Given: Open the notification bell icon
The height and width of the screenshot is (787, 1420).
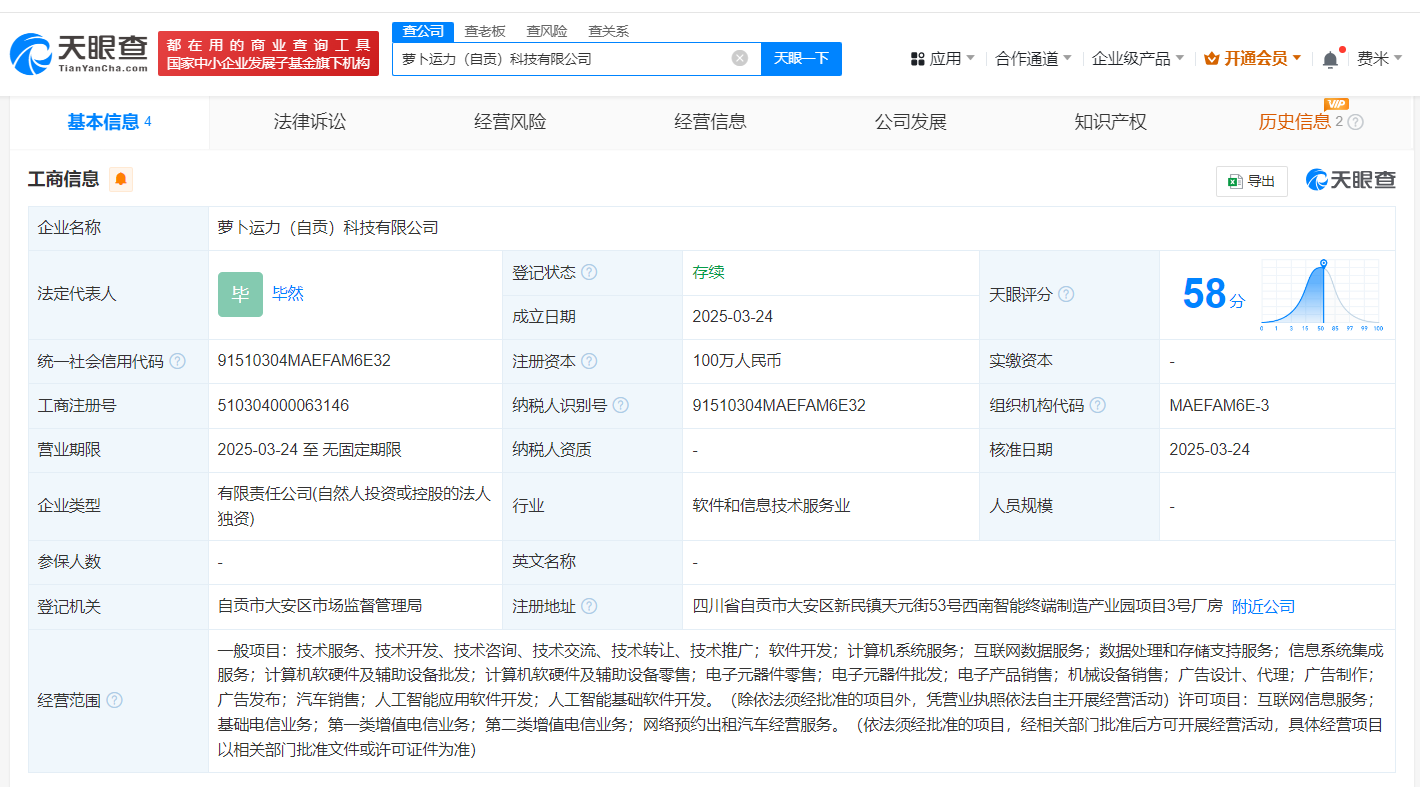Looking at the screenshot, I should pos(1329,59).
